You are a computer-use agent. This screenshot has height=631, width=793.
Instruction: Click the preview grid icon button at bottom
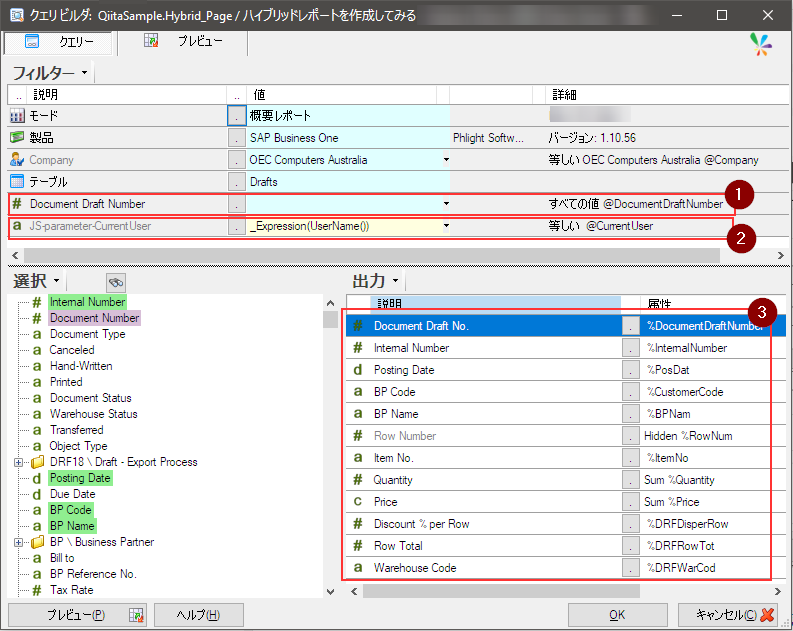tap(136, 615)
